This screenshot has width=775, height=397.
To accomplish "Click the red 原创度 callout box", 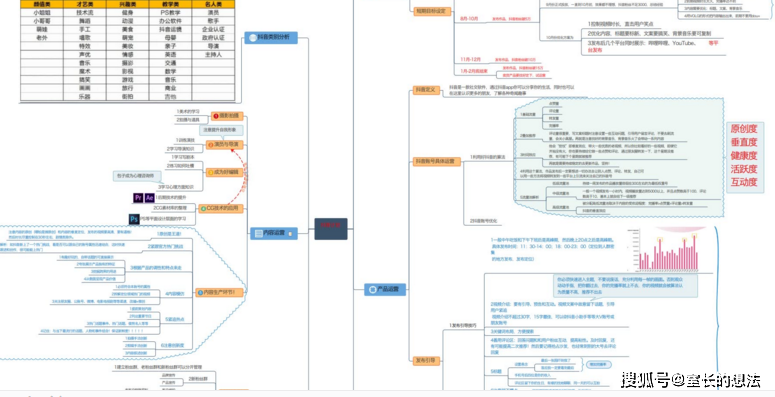I will [x=744, y=156].
